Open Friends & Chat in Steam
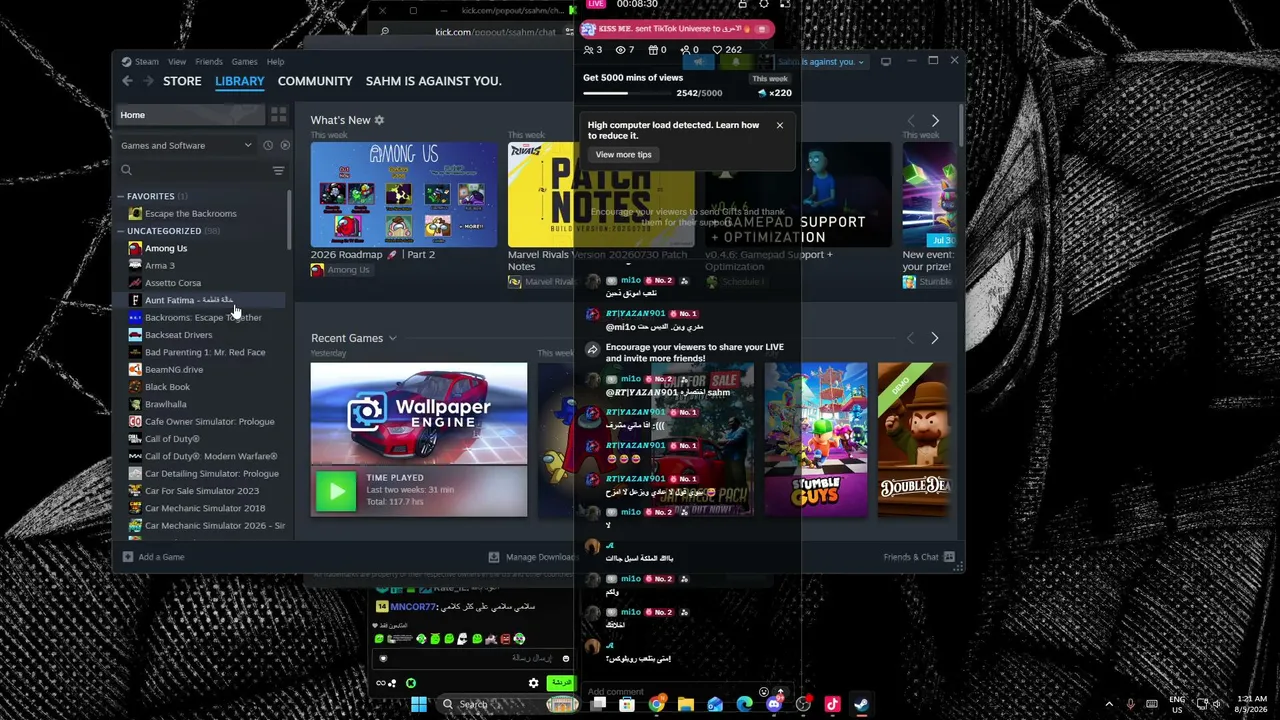This screenshot has height=720, width=1280. pyautogui.click(x=919, y=557)
